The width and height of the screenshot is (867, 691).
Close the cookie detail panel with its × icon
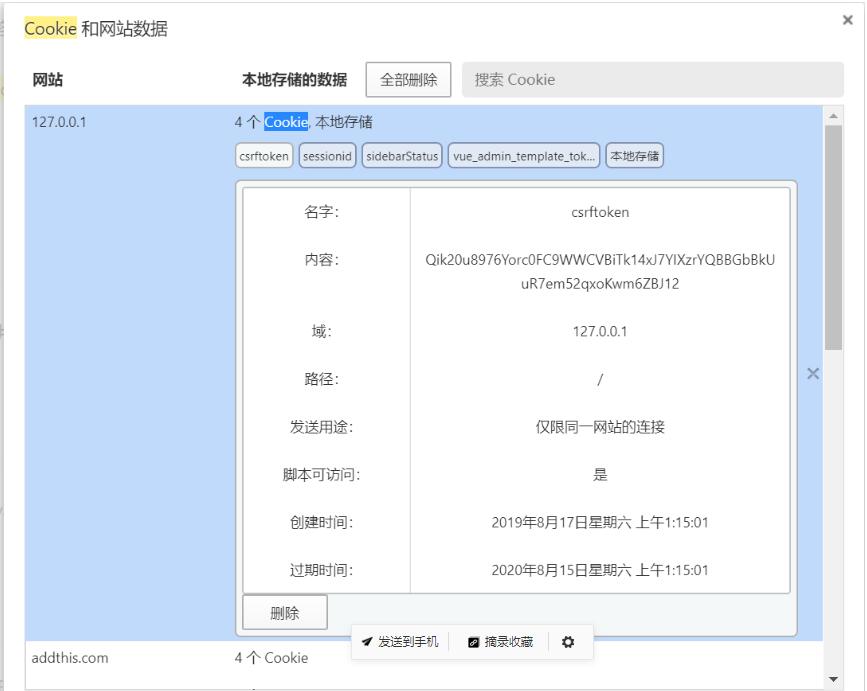coord(813,374)
